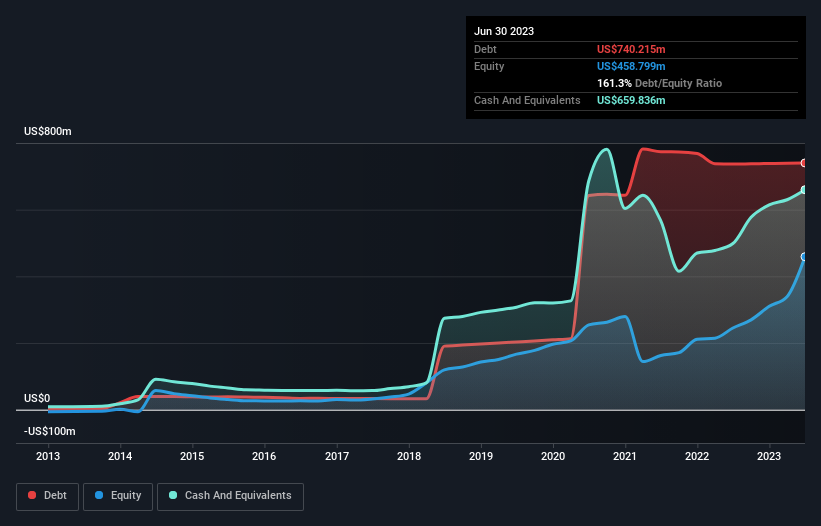The width and height of the screenshot is (821, 526).
Task: Click the 2021 x-axis label
Action: pos(625,456)
